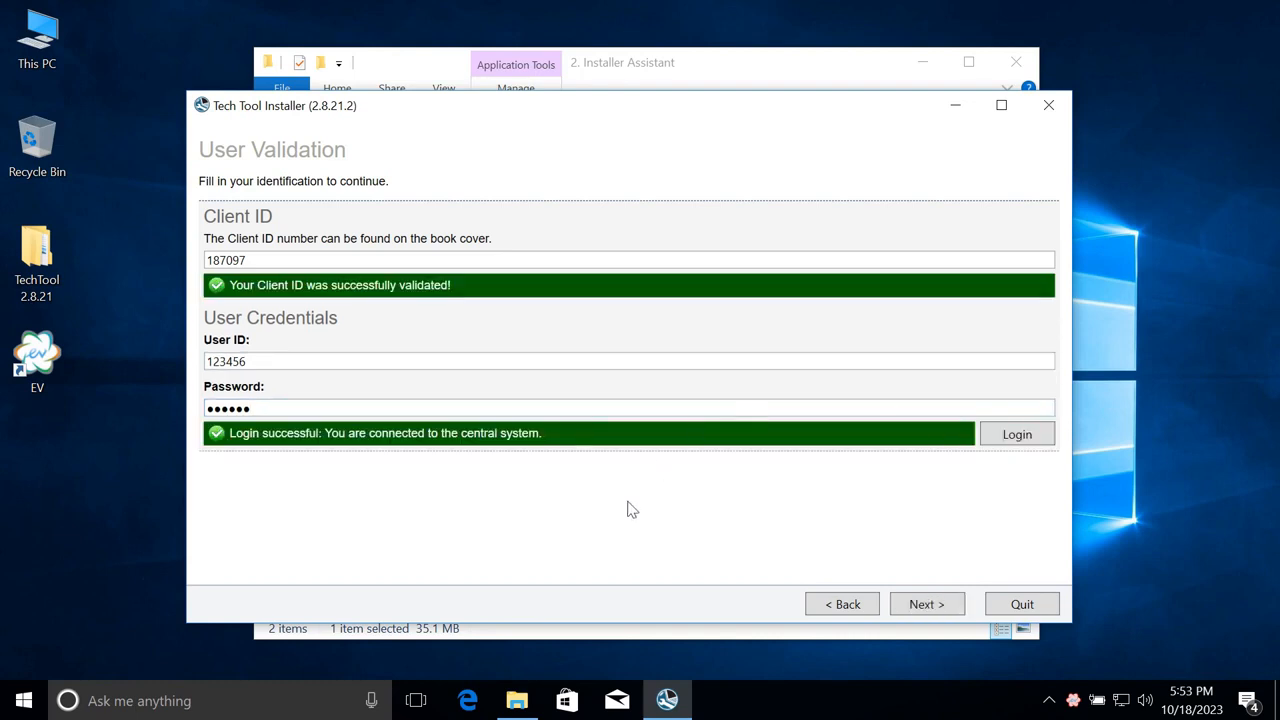
Task: Open the Microsoft Store from the taskbar
Action: [x=567, y=700]
